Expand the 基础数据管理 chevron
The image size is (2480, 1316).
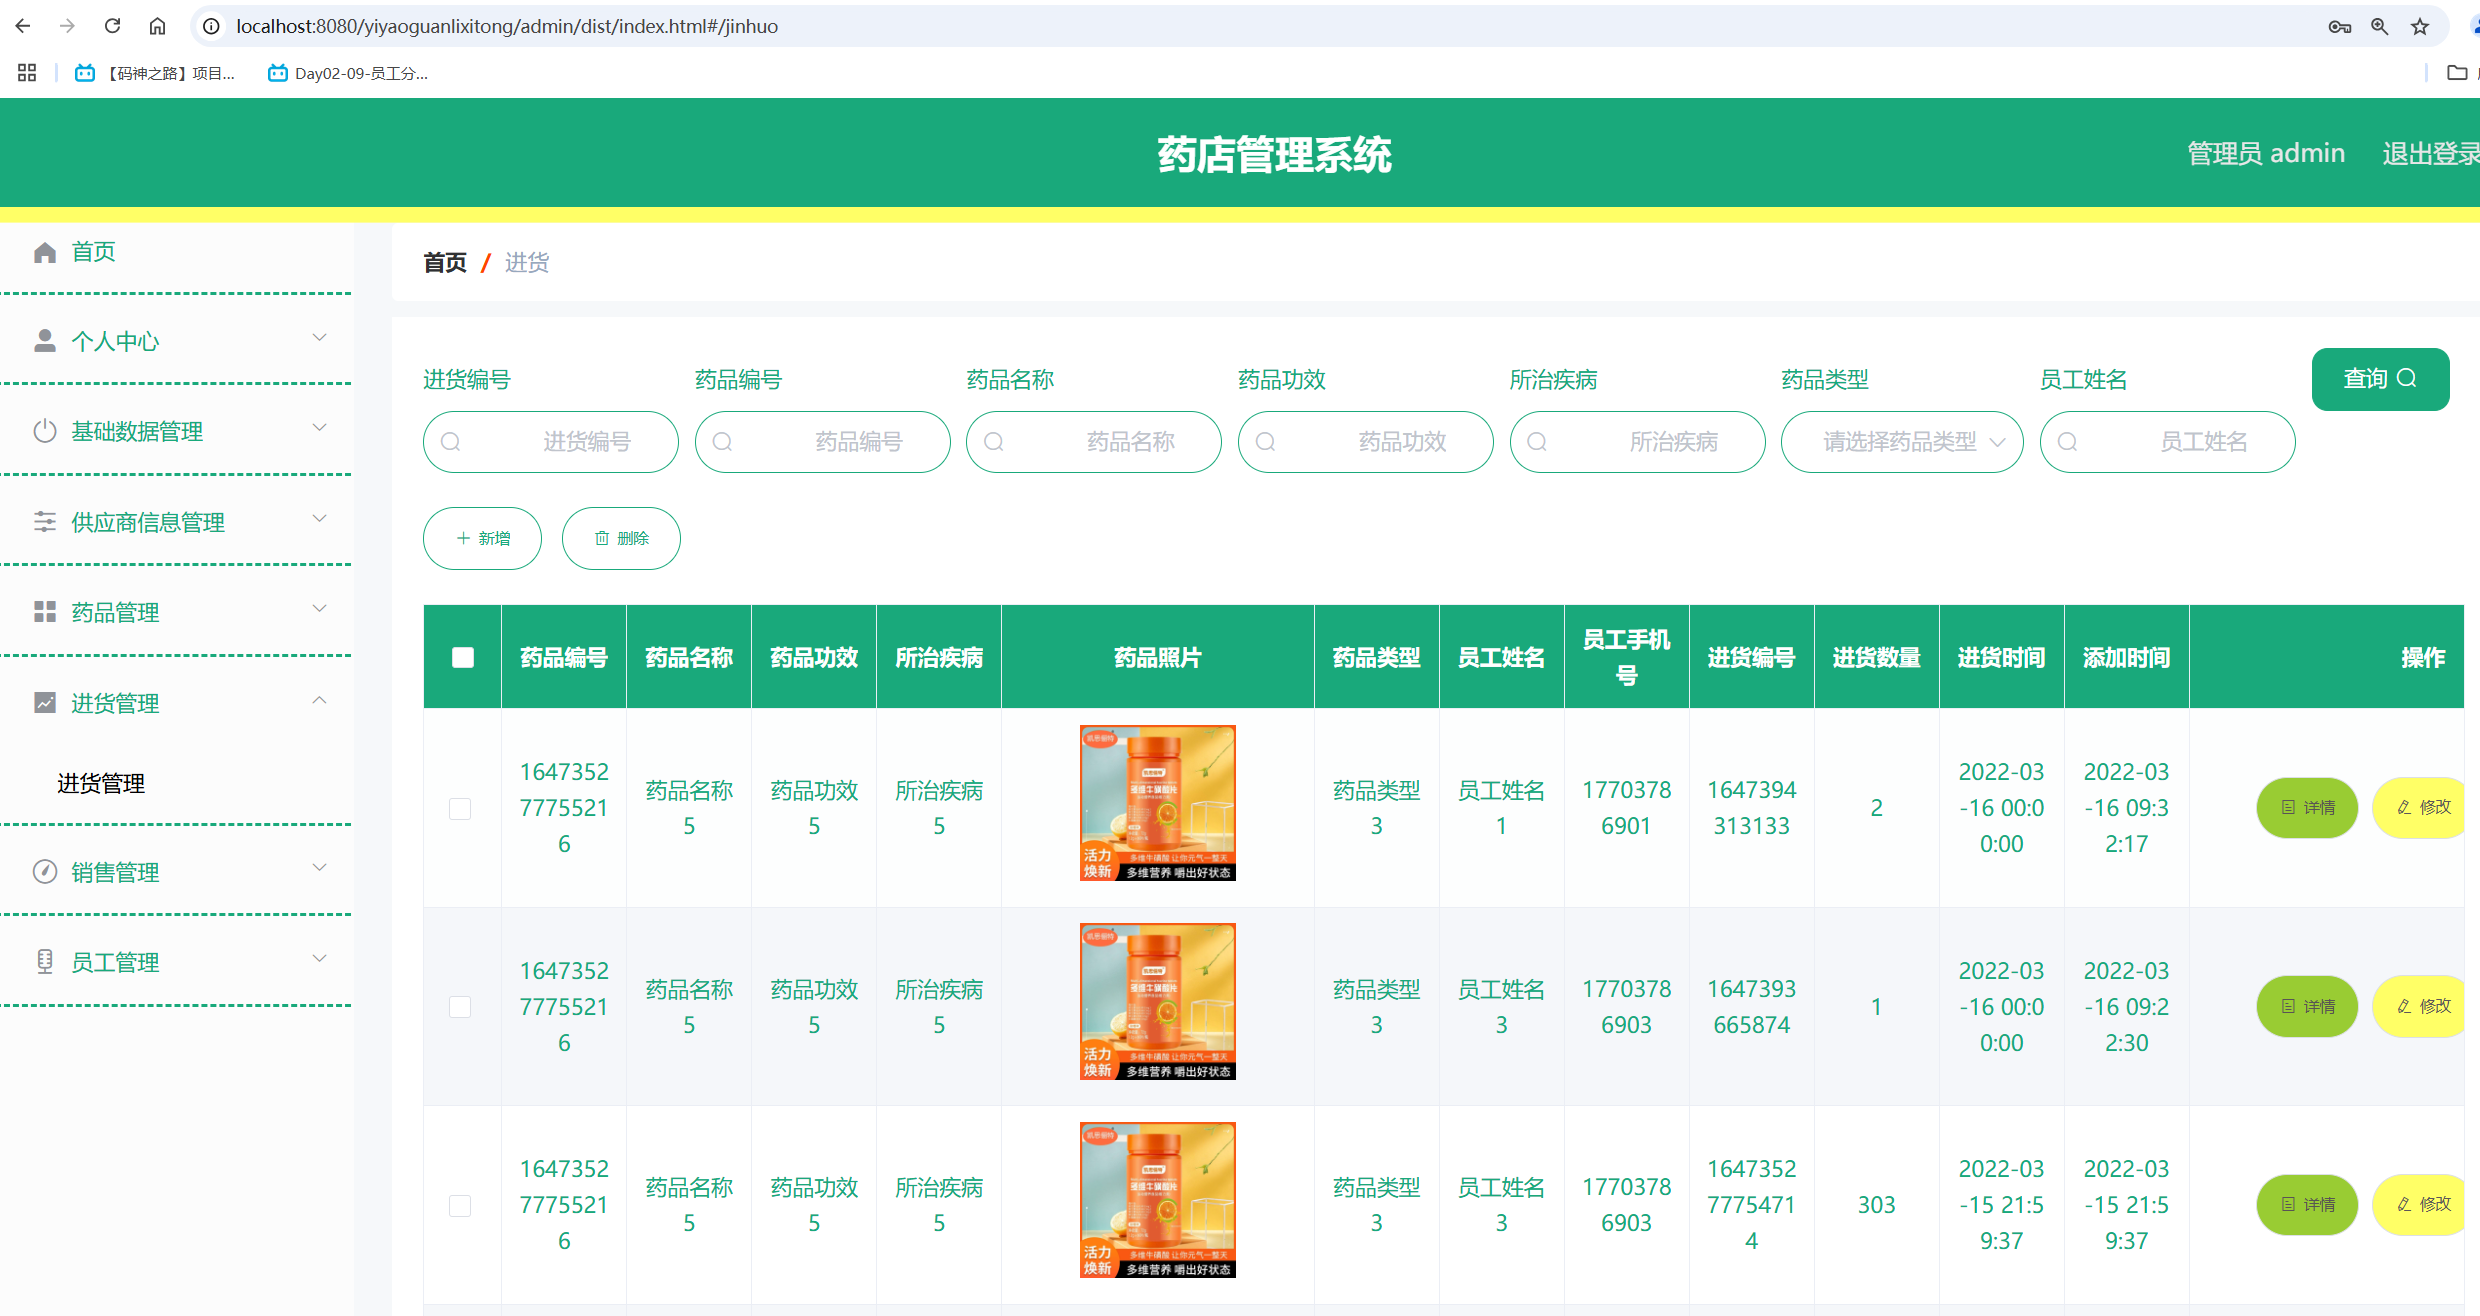coord(320,428)
